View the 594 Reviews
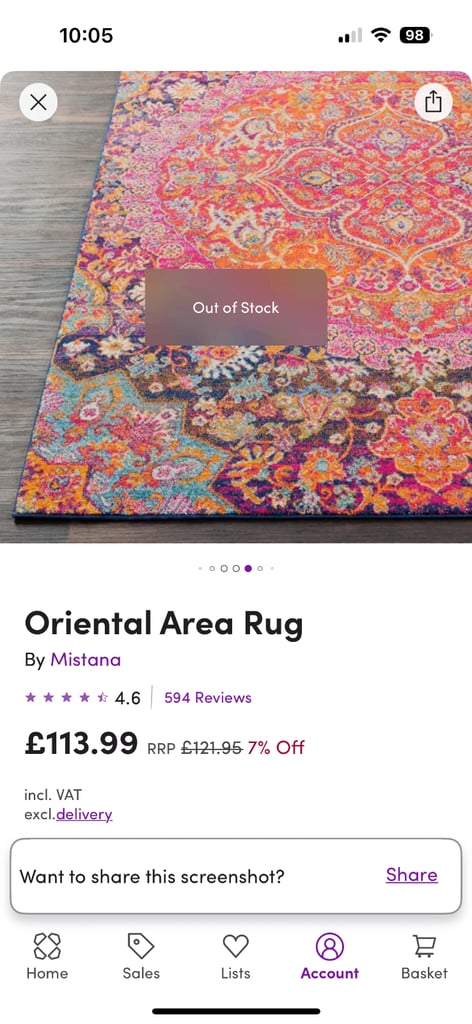The image size is (472, 1024). click(208, 697)
